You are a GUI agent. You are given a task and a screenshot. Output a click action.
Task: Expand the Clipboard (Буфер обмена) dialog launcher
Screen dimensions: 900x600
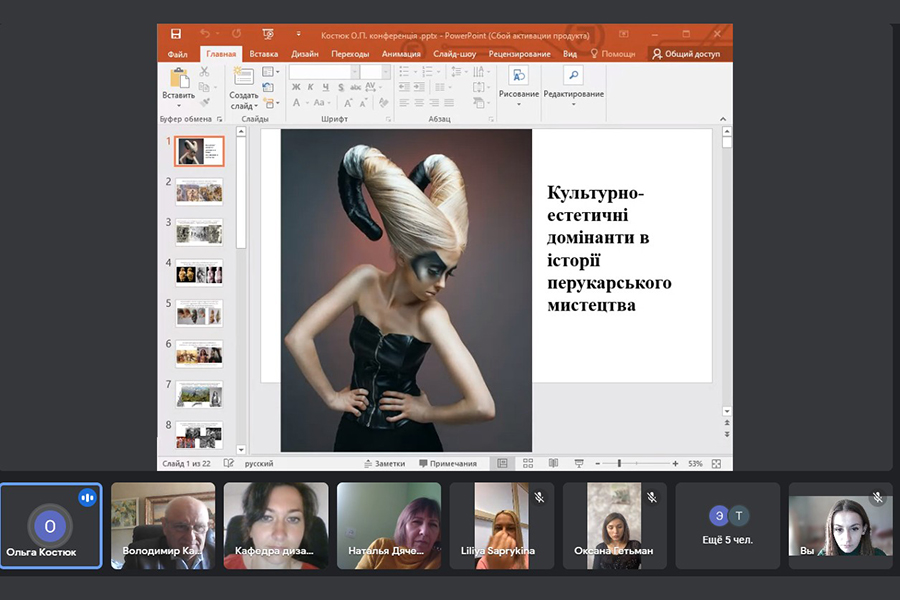click(220, 119)
